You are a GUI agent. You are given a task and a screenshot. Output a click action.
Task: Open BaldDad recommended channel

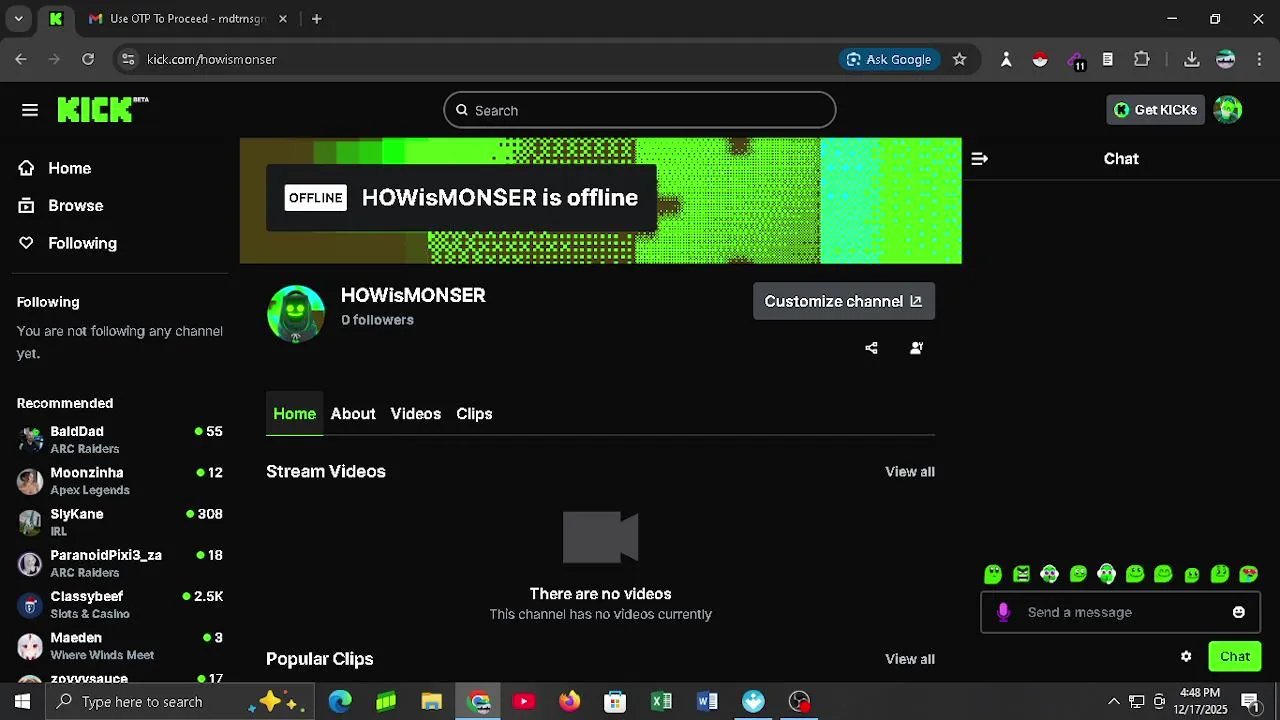click(x=120, y=439)
